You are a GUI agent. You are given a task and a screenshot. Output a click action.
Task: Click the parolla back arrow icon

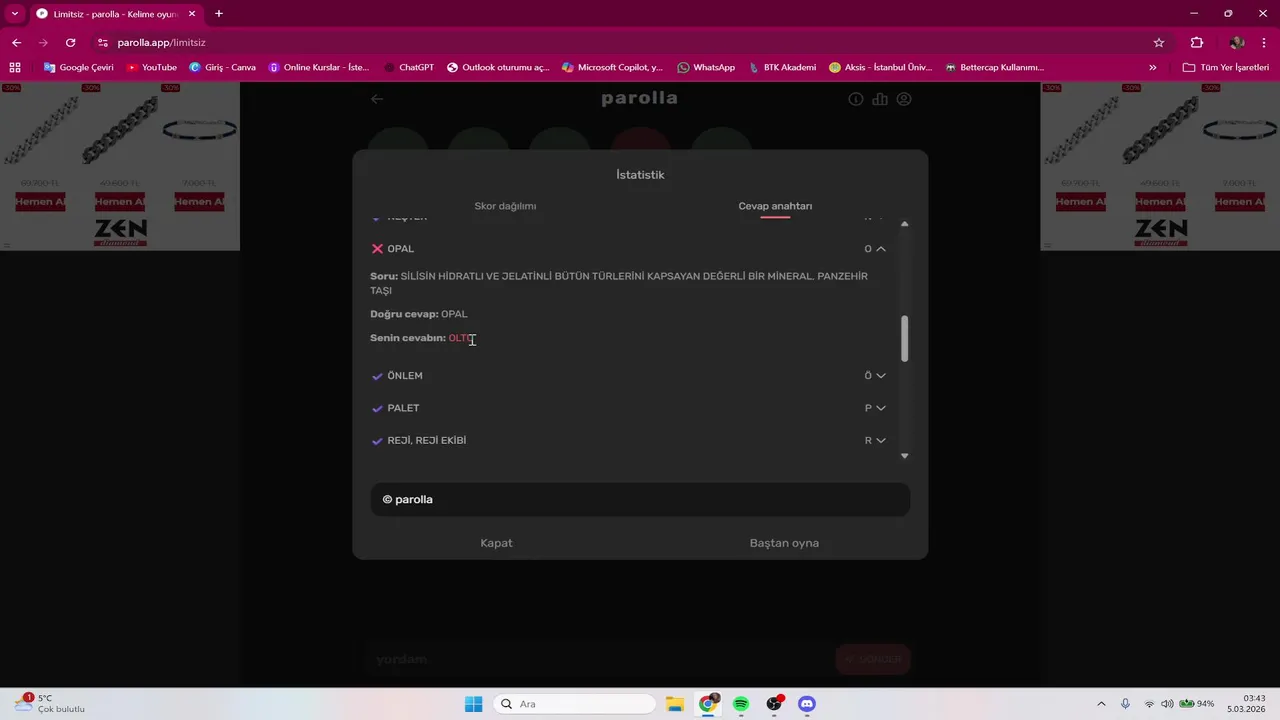[377, 99]
